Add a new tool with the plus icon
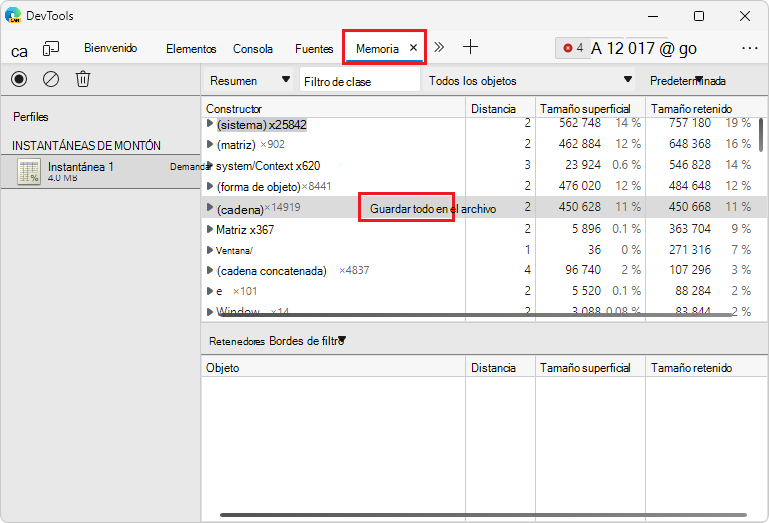The width and height of the screenshot is (769, 523). click(x=470, y=47)
